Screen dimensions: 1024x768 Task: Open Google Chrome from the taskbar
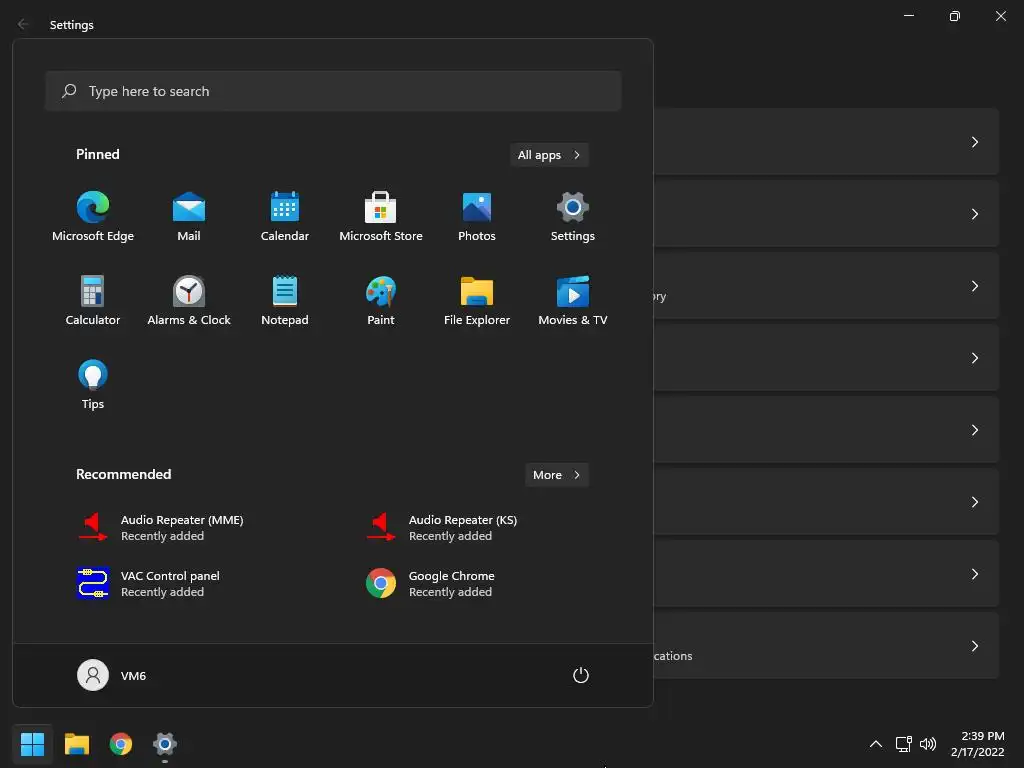(x=121, y=744)
